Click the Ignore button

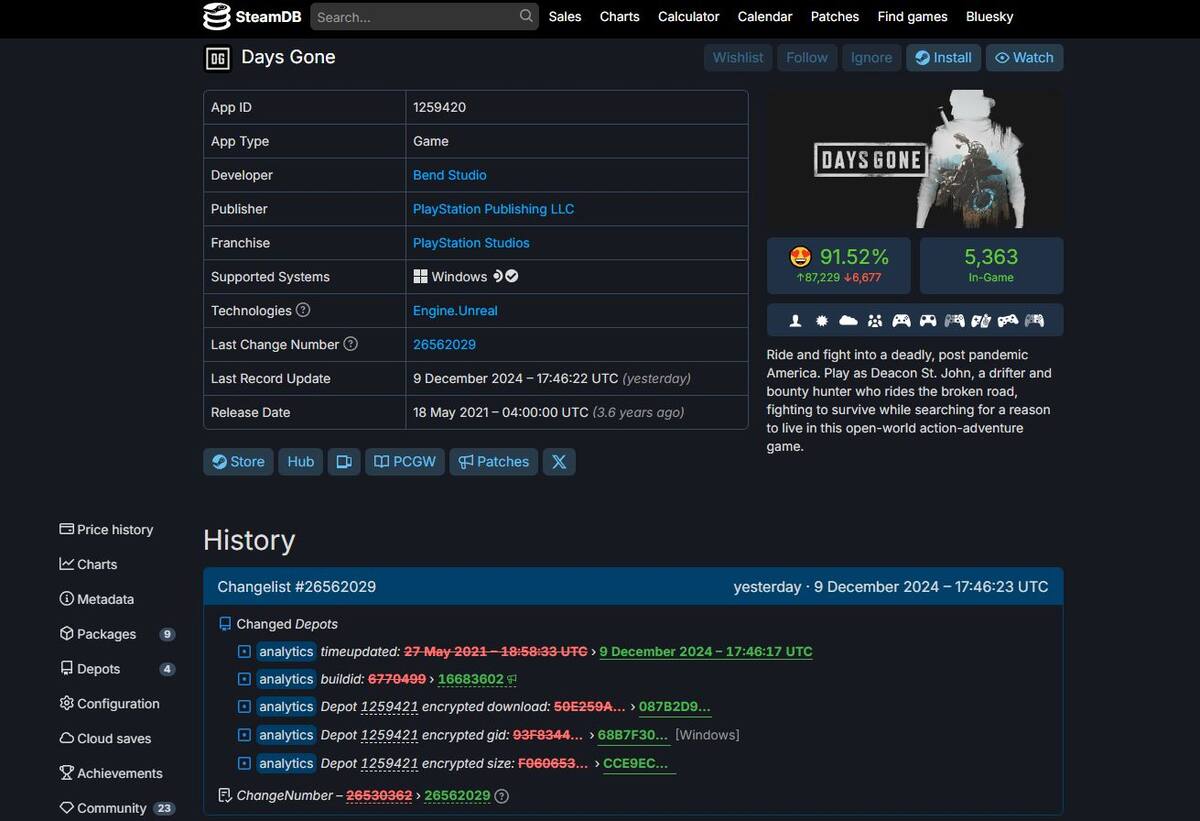click(x=871, y=58)
